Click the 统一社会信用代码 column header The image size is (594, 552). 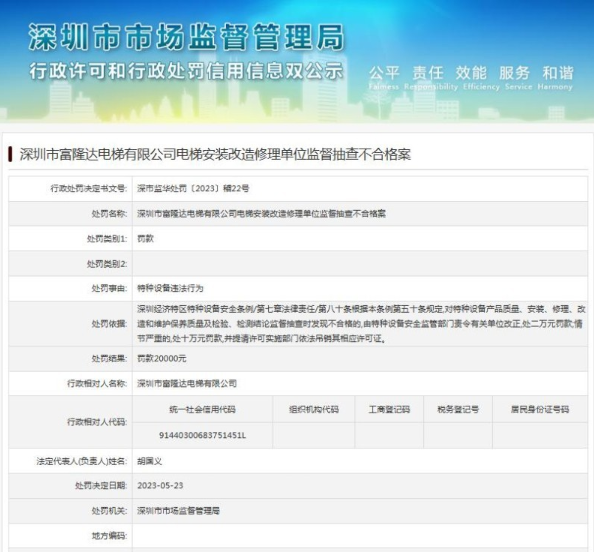click(x=203, y=410)
